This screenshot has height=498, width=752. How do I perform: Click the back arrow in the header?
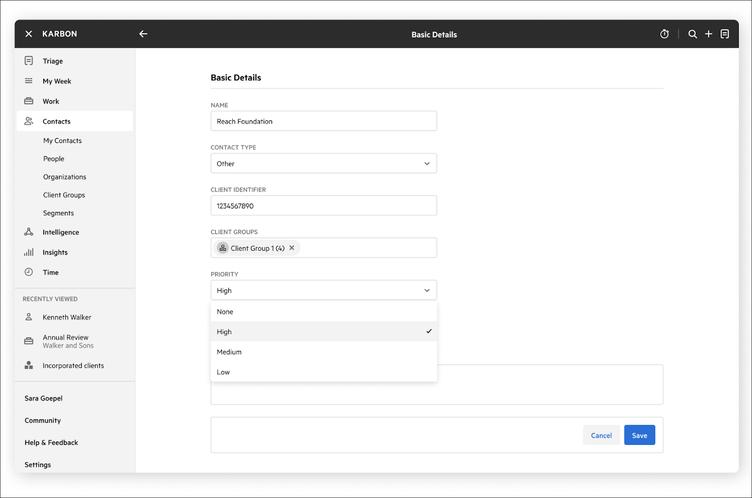(143, 34)
